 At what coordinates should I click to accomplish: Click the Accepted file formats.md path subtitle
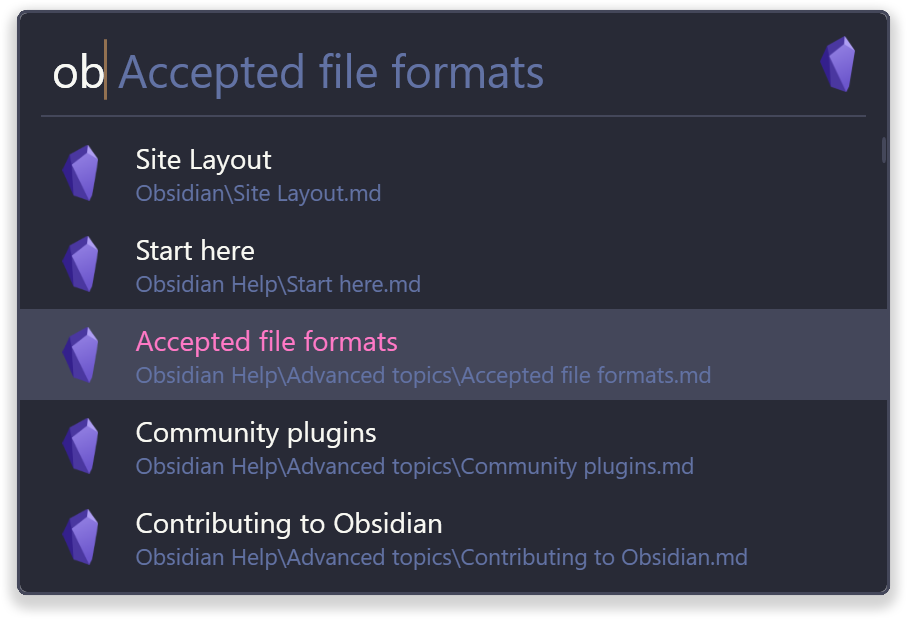[423, 376]
